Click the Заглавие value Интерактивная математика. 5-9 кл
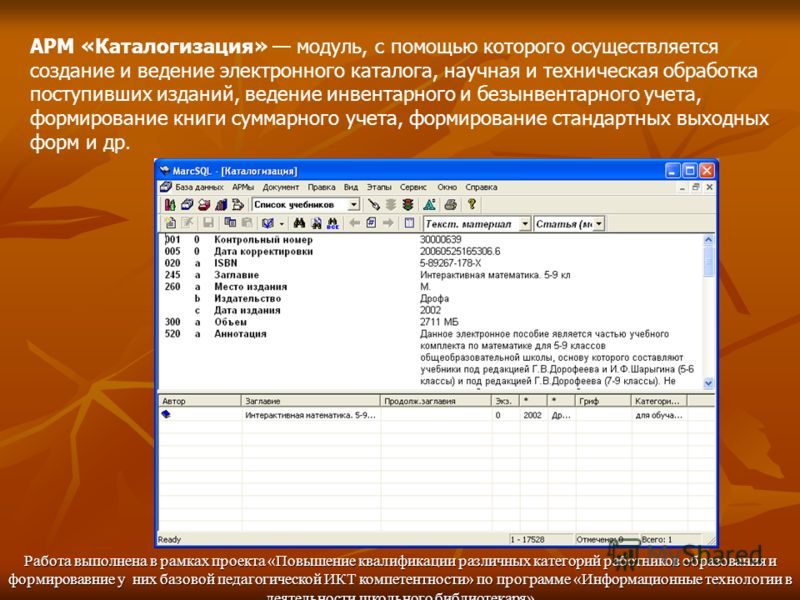This screenshot has width=800, height=600. (495, 275)
